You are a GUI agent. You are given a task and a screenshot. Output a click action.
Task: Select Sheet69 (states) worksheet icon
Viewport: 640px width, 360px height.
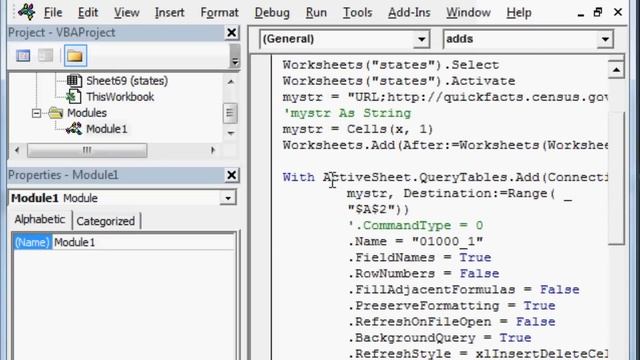pyautogui.click(x=74, y=81)
